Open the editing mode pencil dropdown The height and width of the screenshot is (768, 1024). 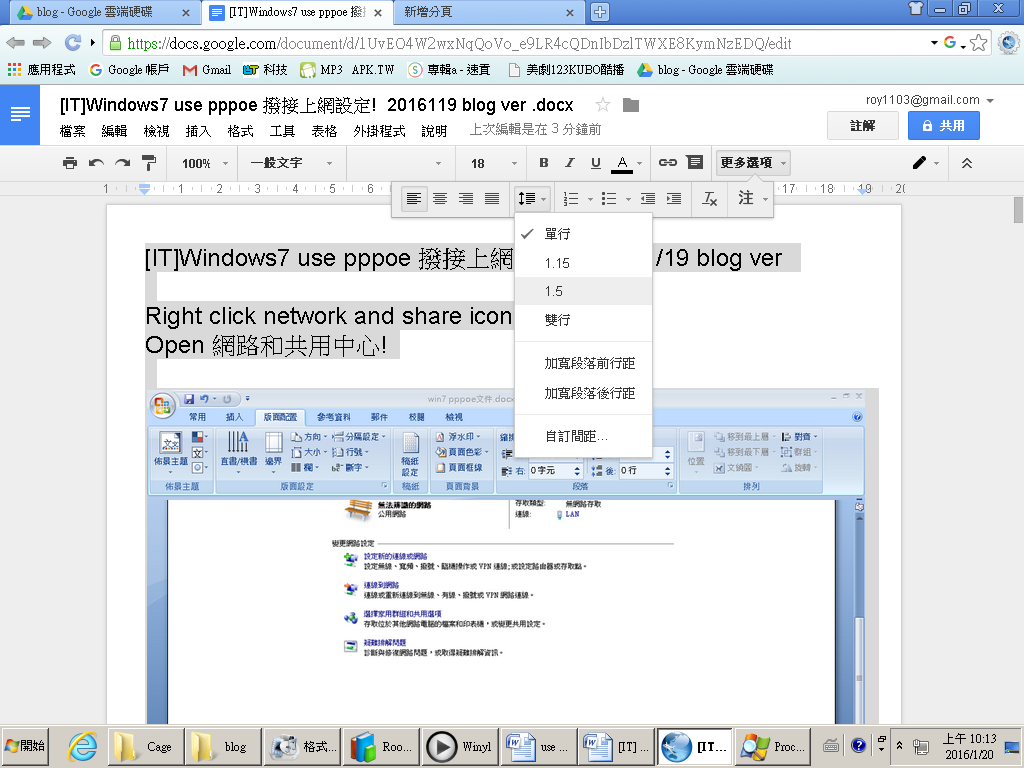click(925, 163)
